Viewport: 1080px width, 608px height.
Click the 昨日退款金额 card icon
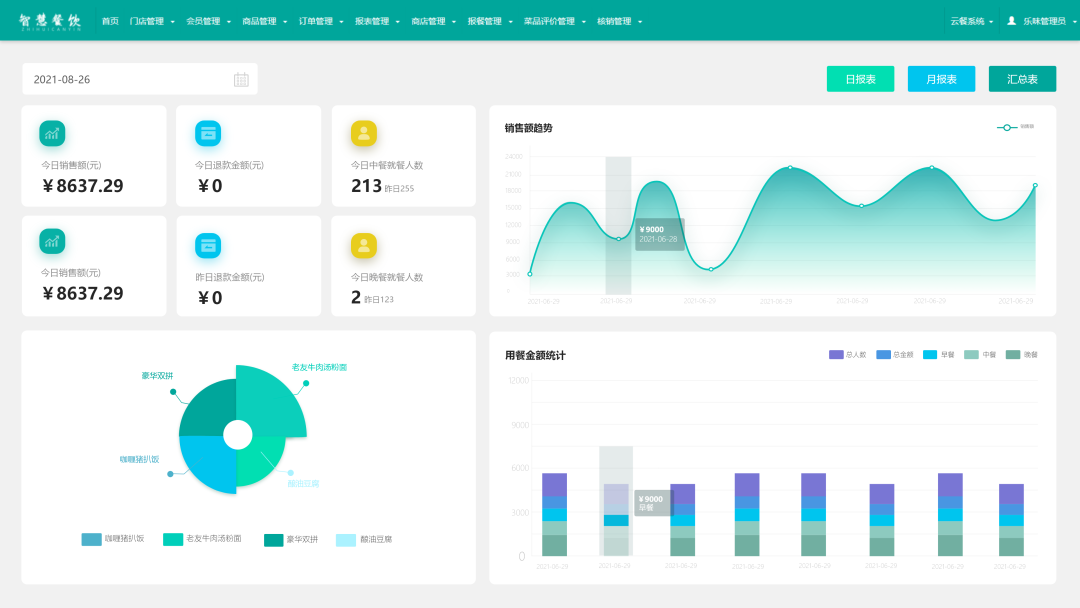tap(208, 245)
